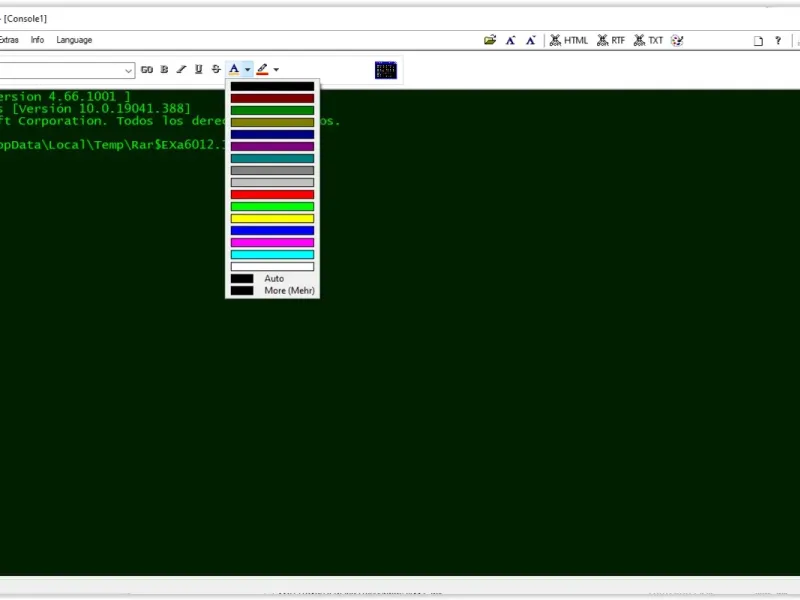Pick the cyan color swatch
This screenshot has width=800, height=600.
point(272,254)
